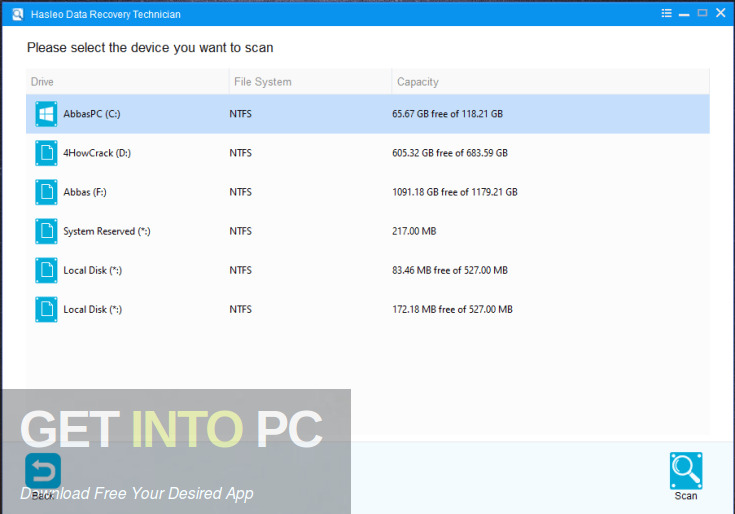Click the Windows icon for AbbasPC (C:)

(x=46, y=114)
